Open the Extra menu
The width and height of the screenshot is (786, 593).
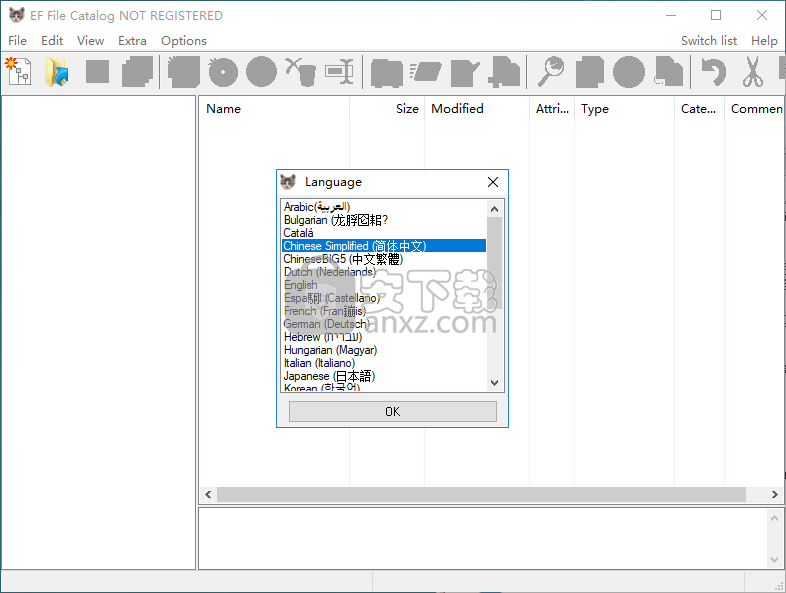pyautogui.click(x=132, y=41)
